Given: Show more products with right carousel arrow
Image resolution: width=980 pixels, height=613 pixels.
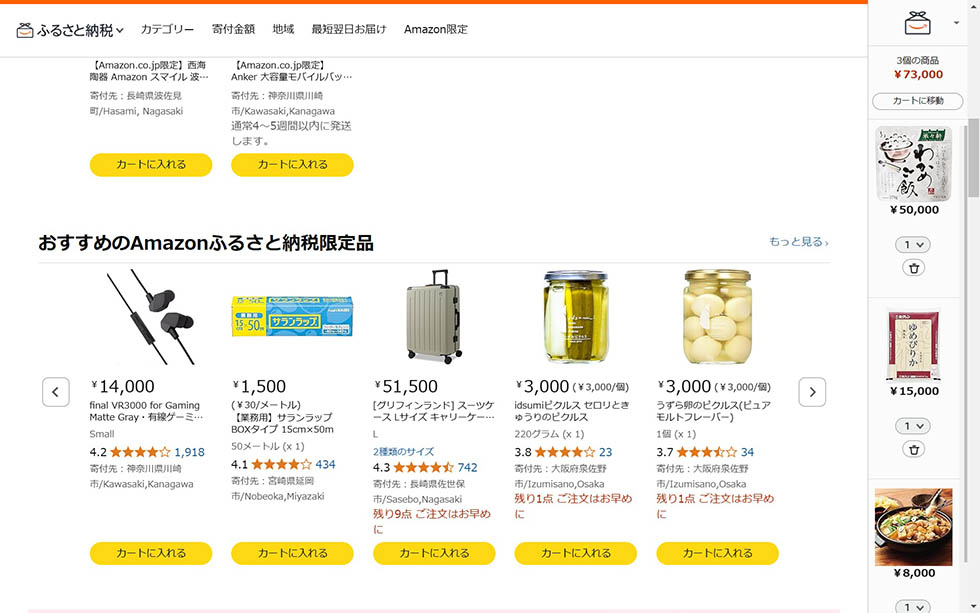Looking at the screenshot, I should pyautogui.click(x=812, y=391).
